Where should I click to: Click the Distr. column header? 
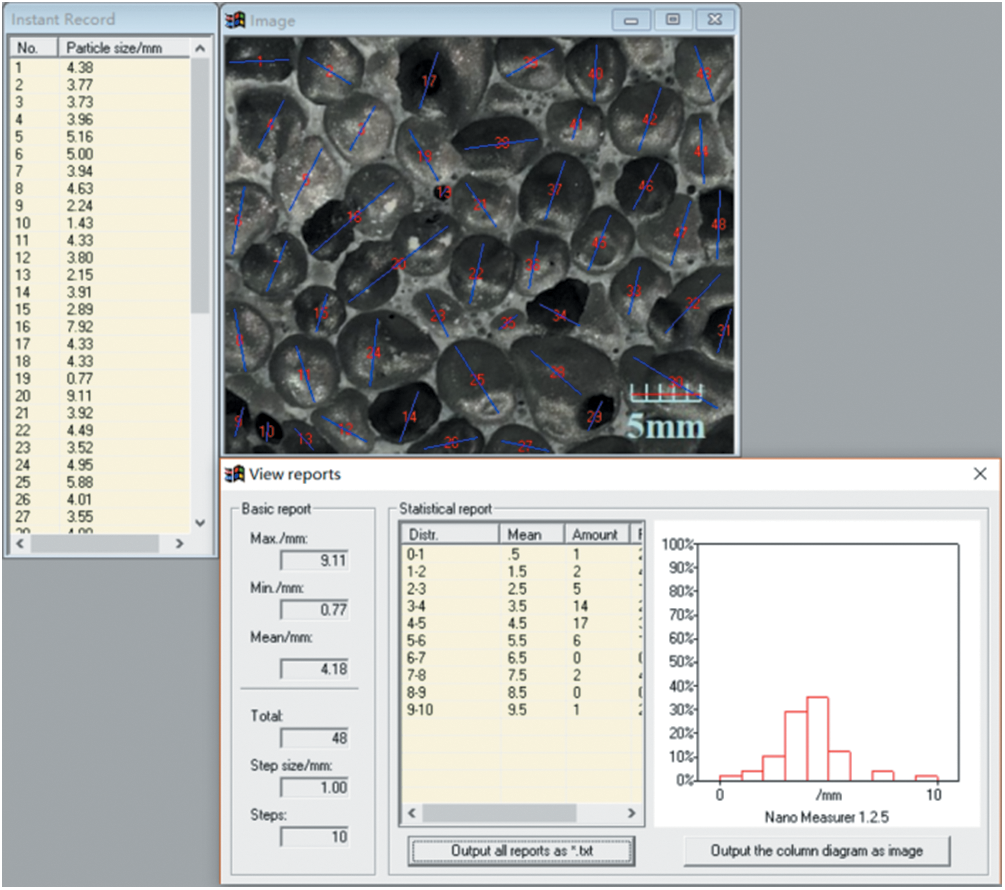[x=448, y=534]
